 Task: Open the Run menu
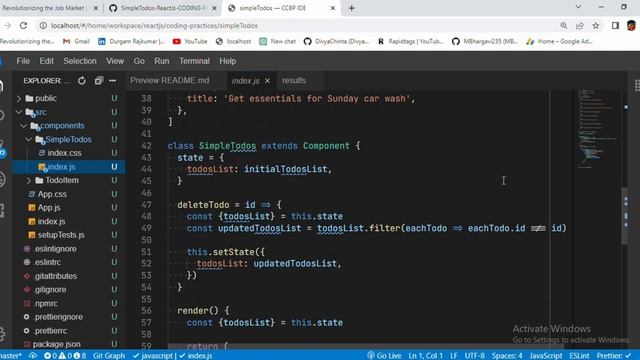coord(162,61)
